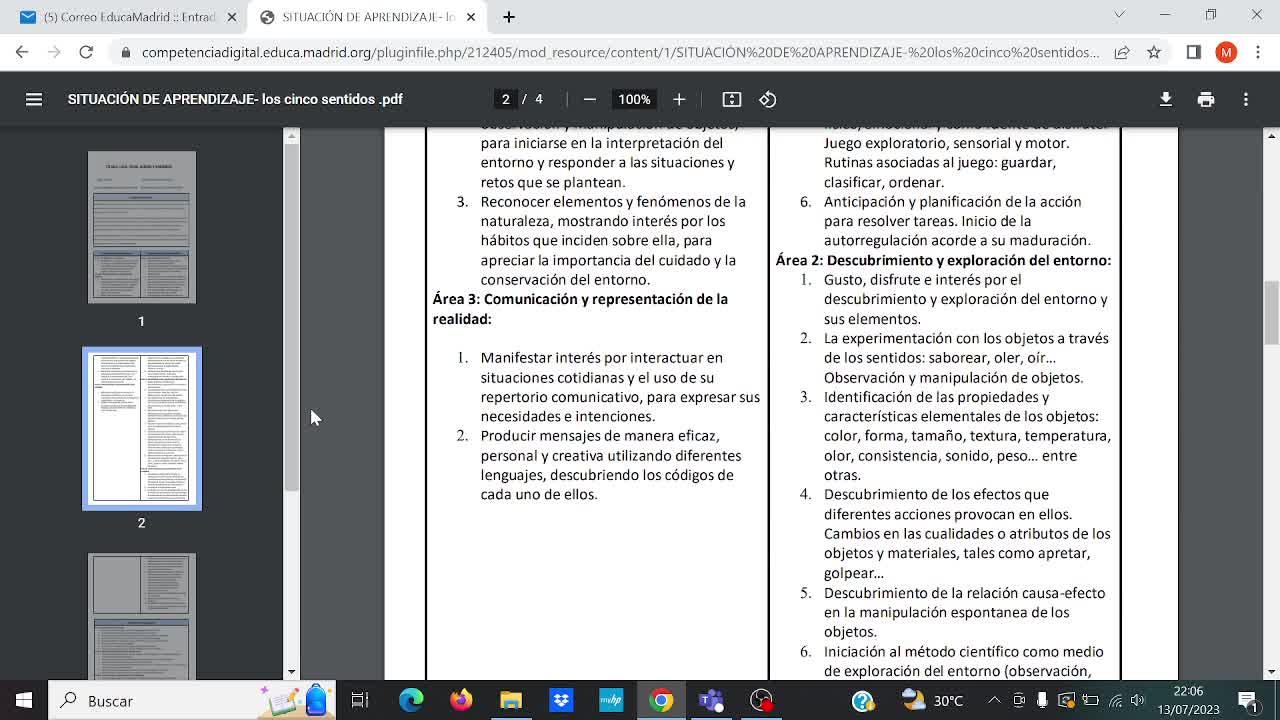
Task: Launch Firefox from the taskbar
Action: 461,700
